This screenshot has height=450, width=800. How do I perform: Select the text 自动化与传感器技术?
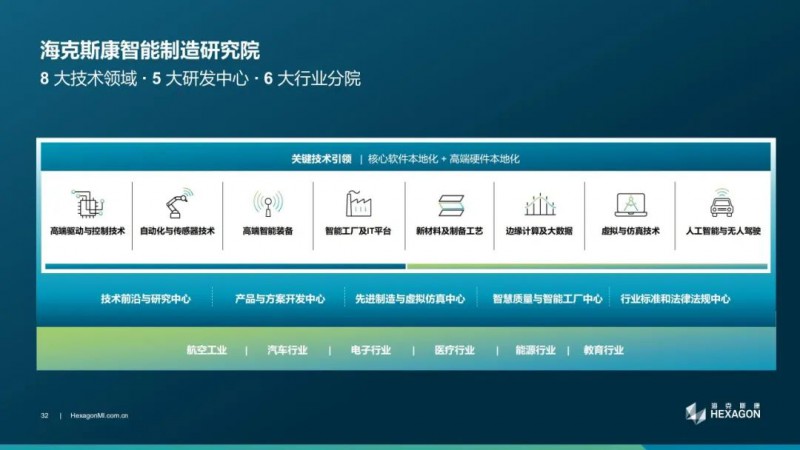click(x=178, y=231)
